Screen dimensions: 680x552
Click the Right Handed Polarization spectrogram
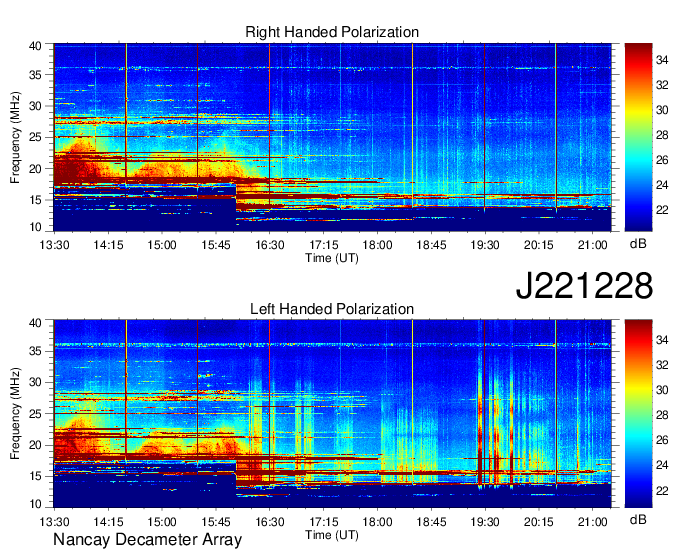tap(332, 137)
